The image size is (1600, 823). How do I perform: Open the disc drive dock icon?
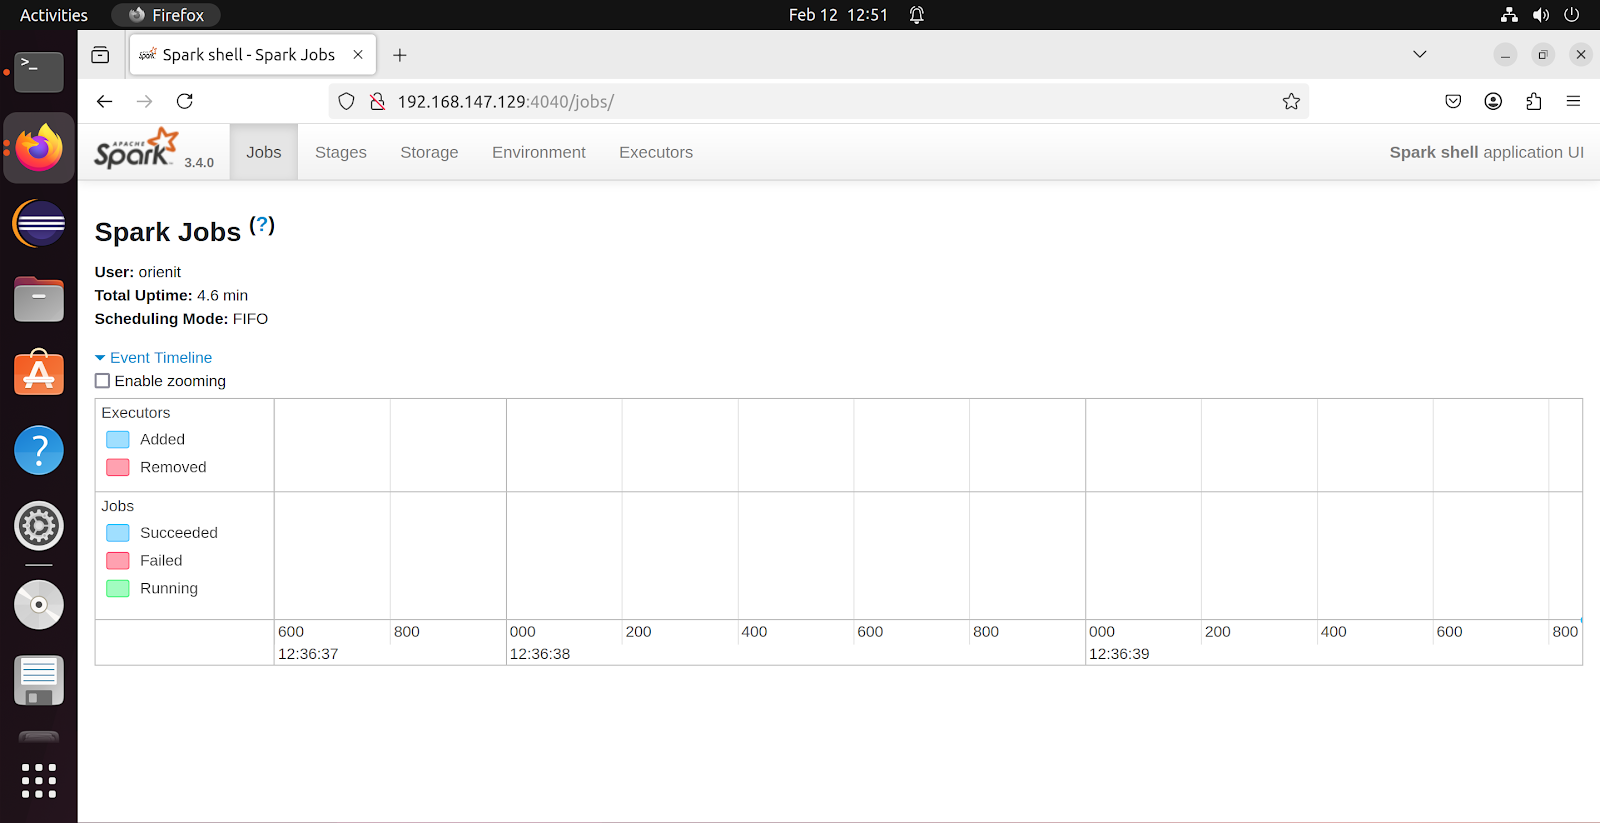point(39,604)
